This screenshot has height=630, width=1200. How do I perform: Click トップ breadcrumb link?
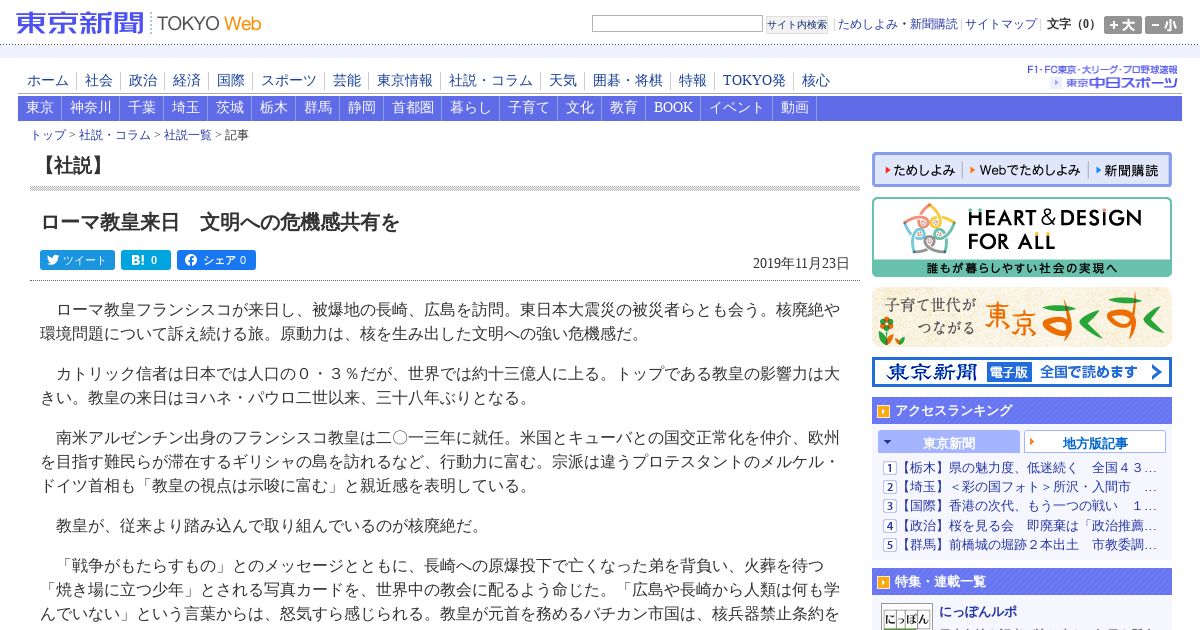pos(48,135)
